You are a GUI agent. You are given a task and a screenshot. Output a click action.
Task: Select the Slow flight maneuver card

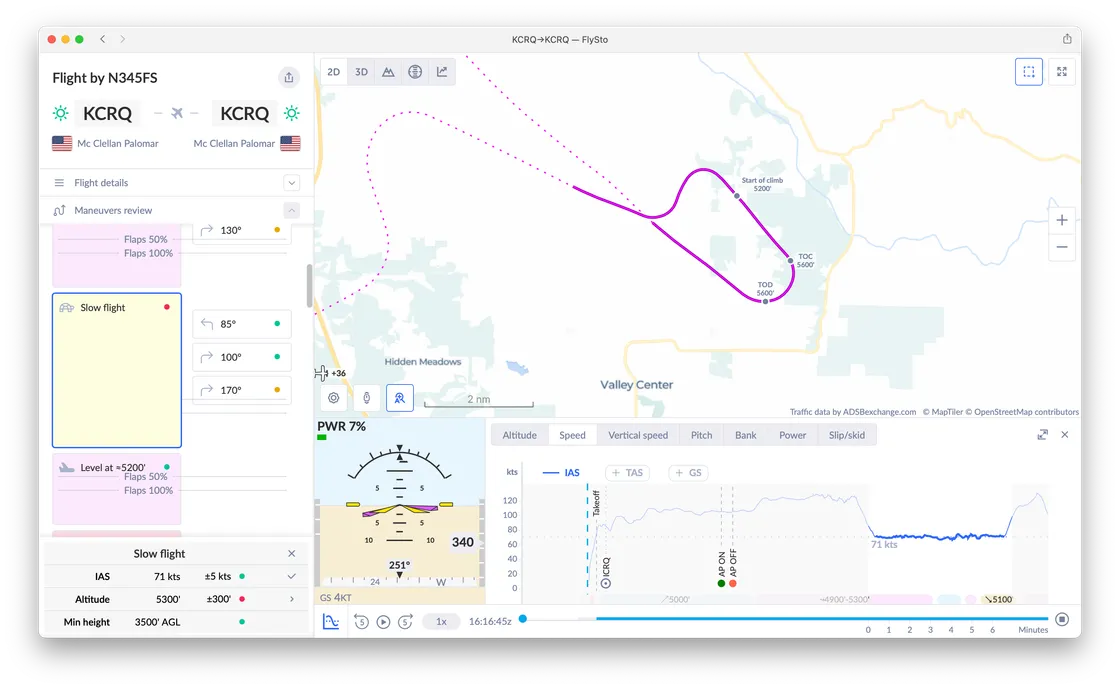(116, 370)
